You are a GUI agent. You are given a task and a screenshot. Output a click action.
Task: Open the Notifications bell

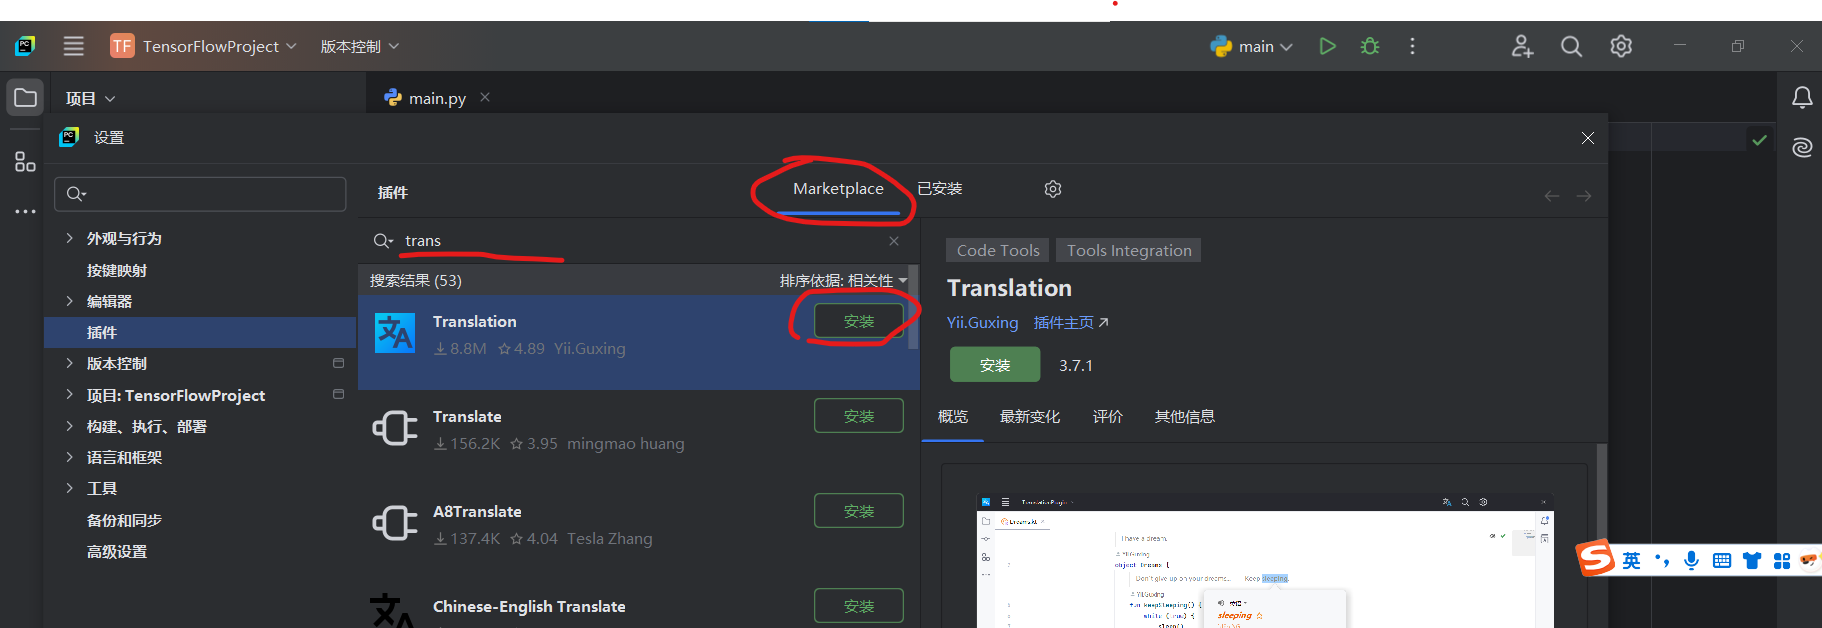tap(1802, 98)
